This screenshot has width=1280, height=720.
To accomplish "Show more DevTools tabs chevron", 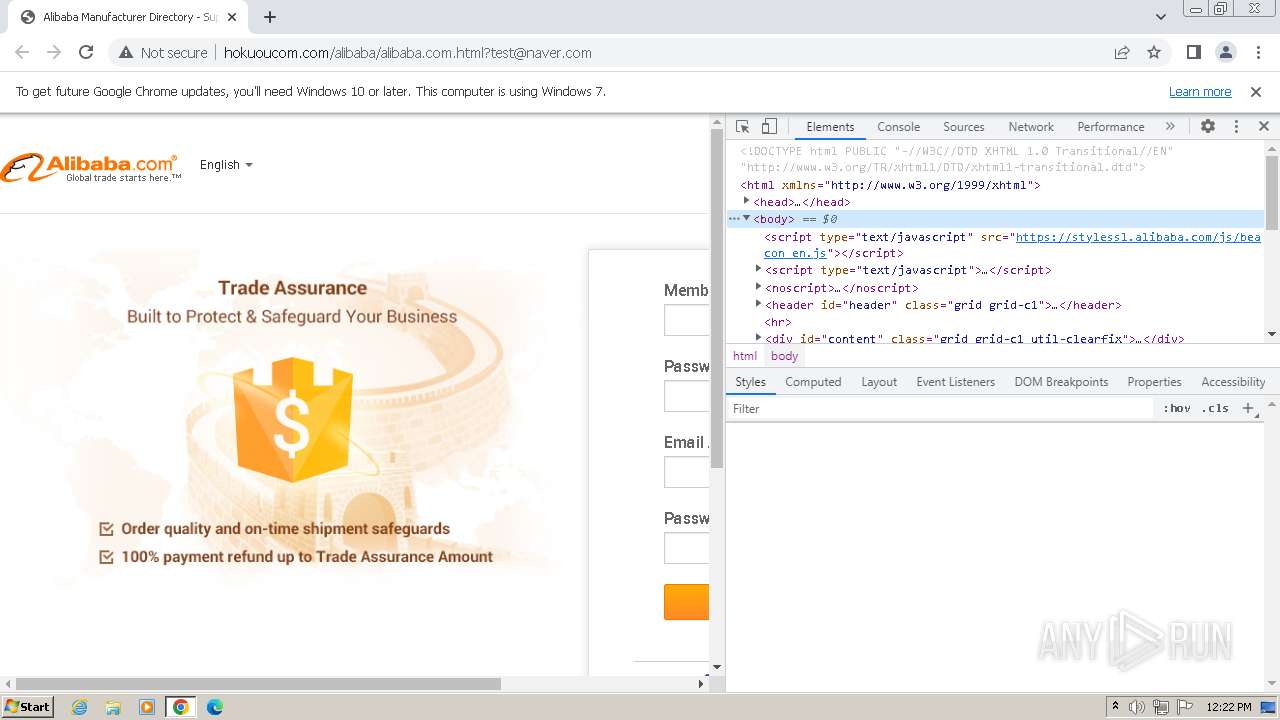I will 1170,127.
